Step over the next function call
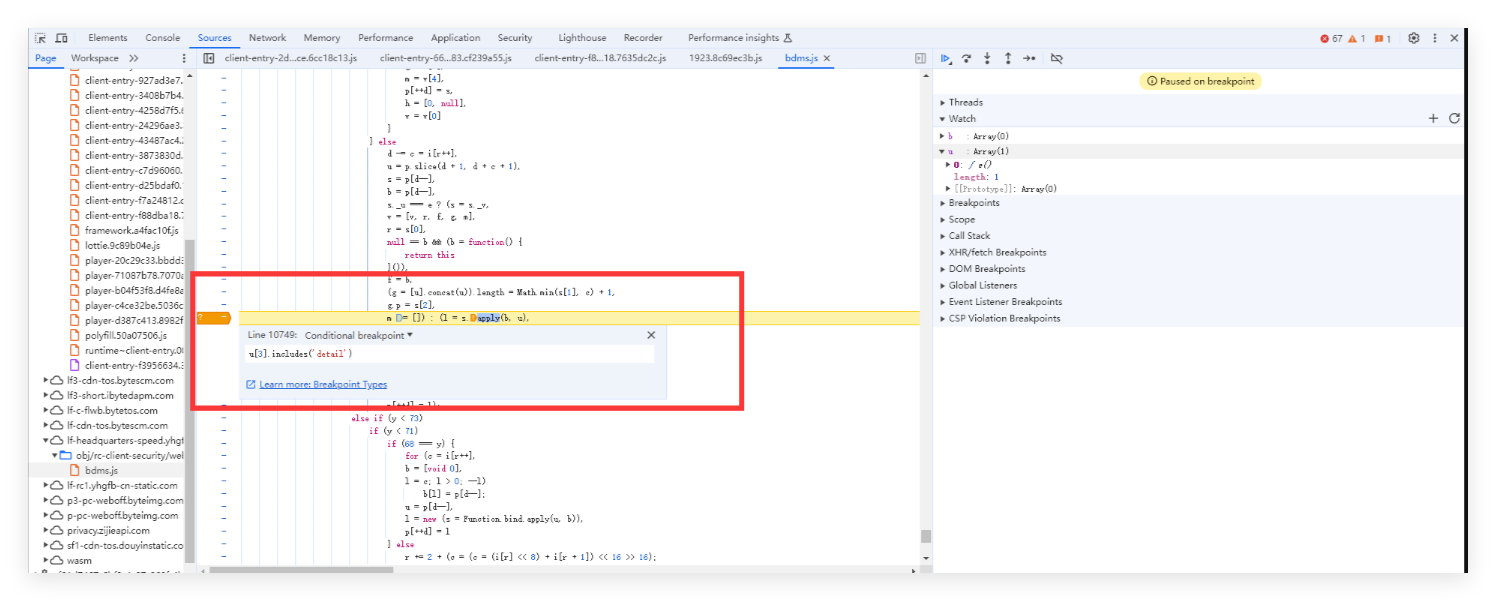This screenshot has height=601, width=1496. pos(967,59)
